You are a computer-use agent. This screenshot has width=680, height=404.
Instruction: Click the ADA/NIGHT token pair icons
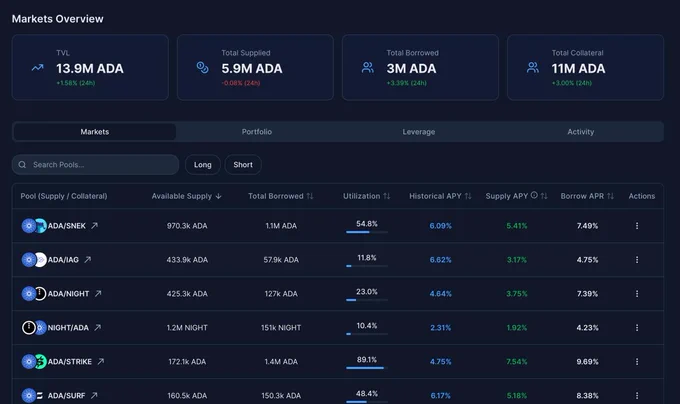[34, 293]
